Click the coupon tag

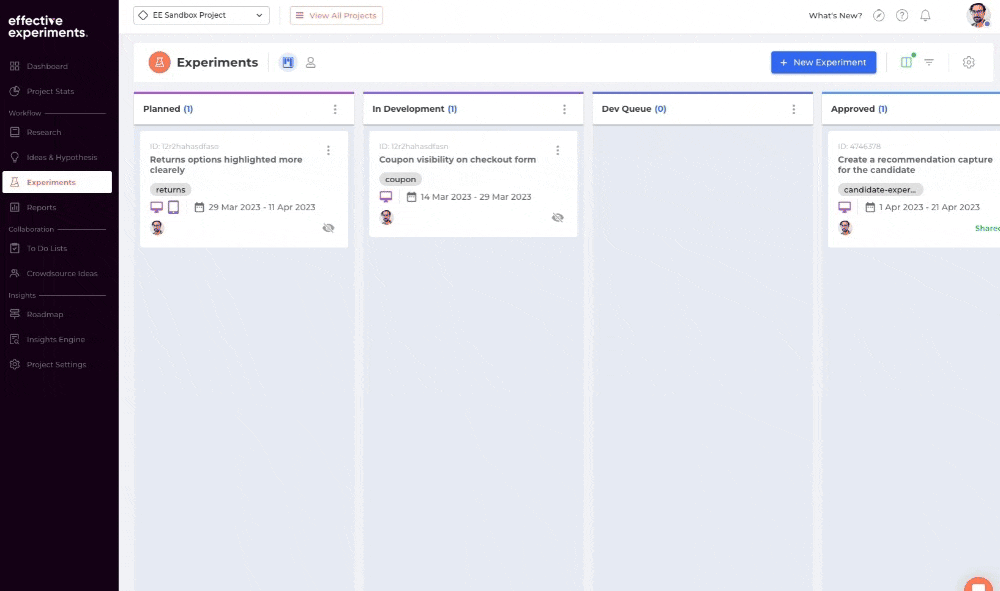400,179
